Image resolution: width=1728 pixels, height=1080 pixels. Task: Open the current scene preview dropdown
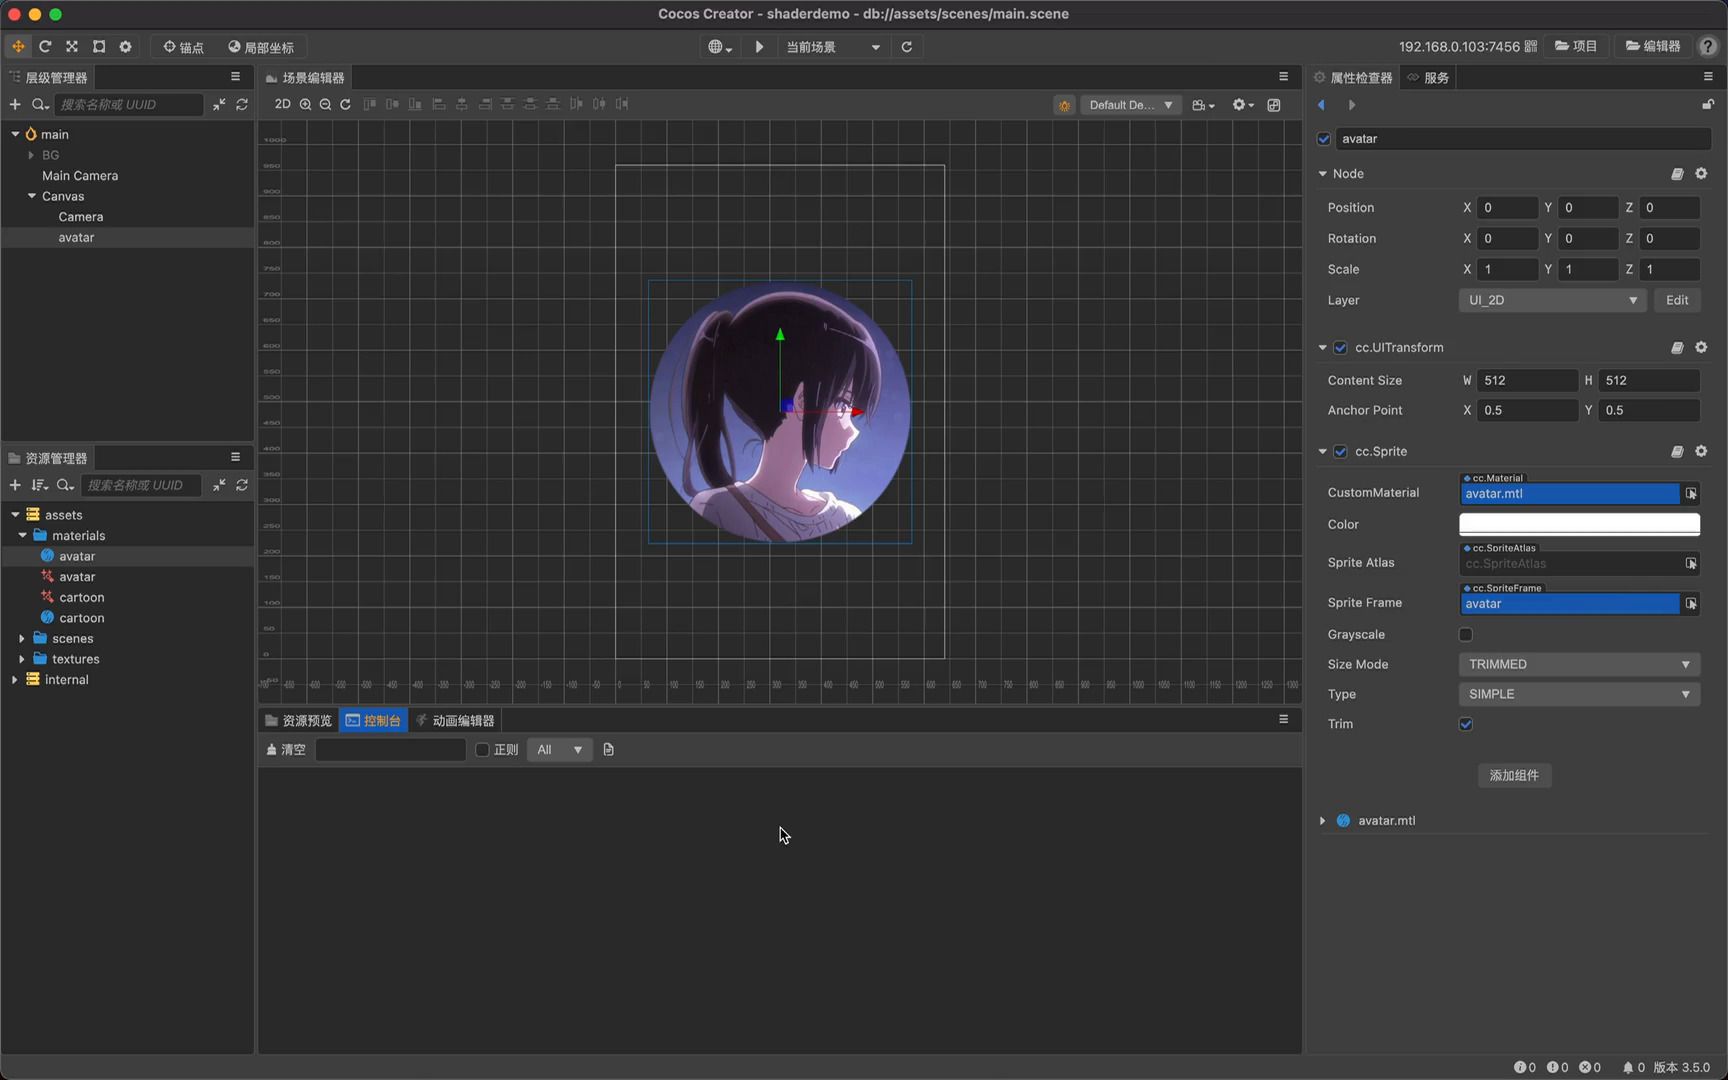pyautogui.click(x=833, y=47)
